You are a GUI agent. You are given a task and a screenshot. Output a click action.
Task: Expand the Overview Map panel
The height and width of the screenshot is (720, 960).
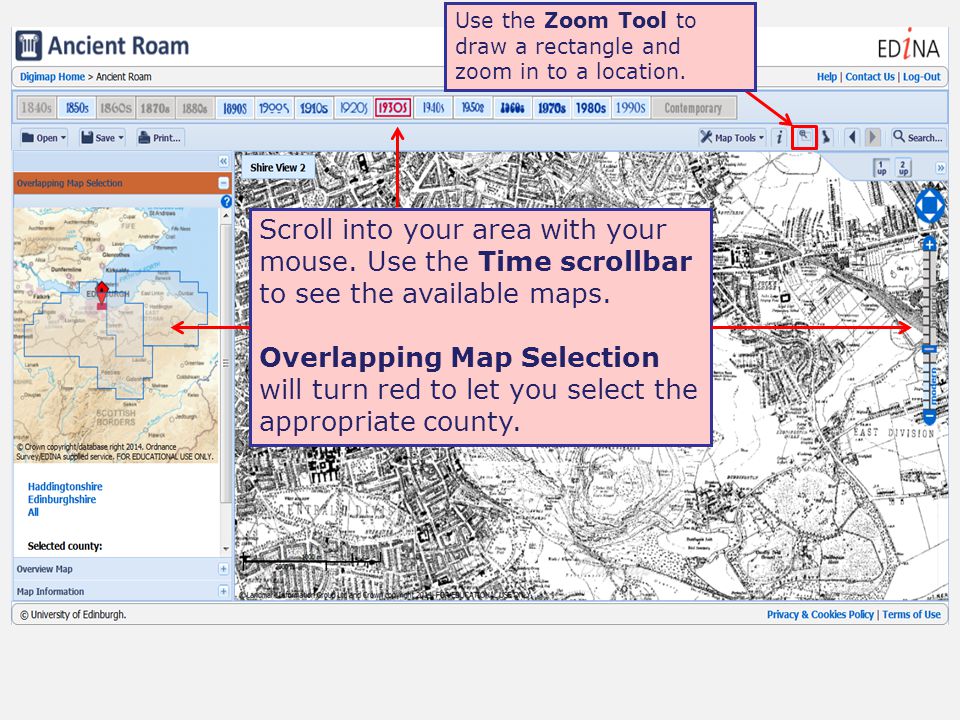point(223,569)
